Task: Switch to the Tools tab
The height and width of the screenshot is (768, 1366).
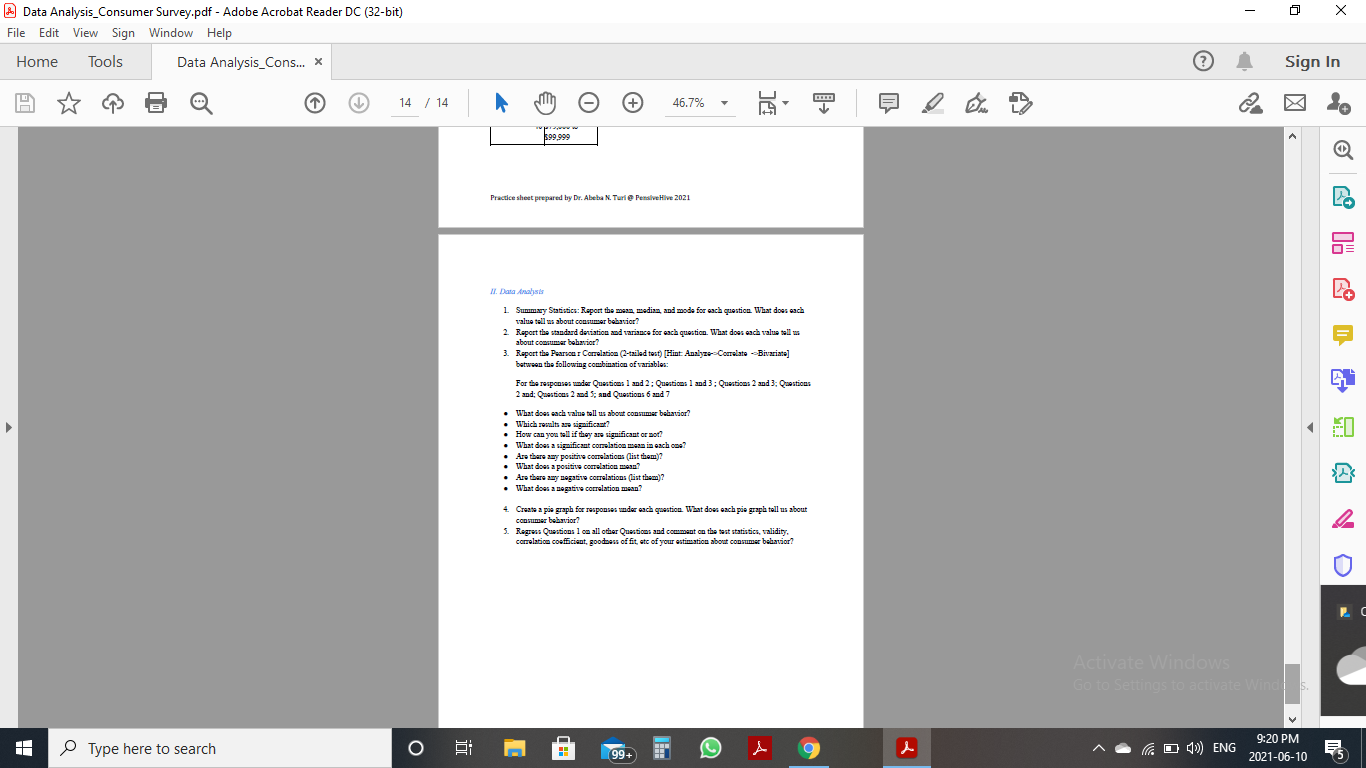Action: click(105, 61)
